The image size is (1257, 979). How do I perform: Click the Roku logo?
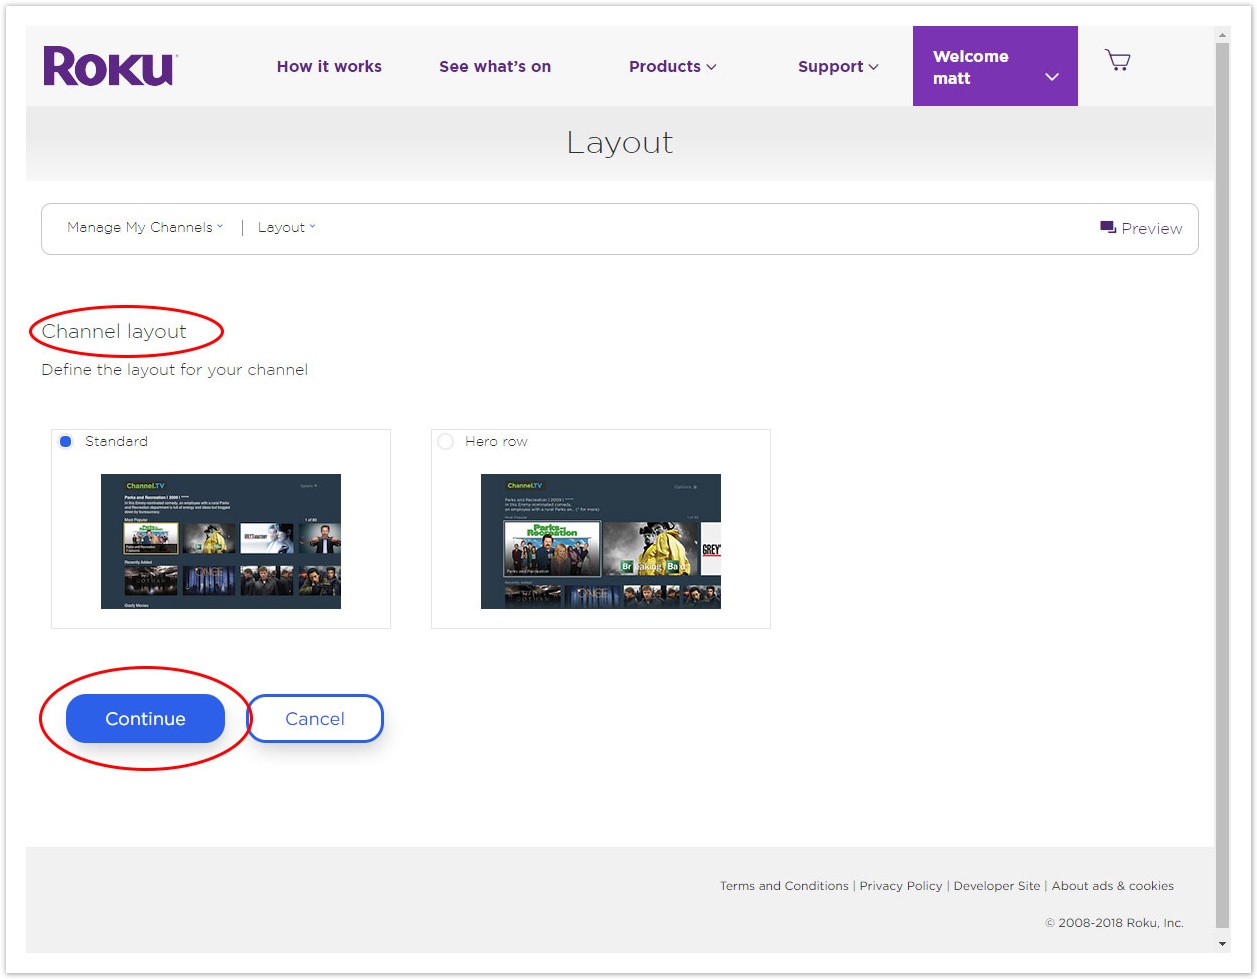tap(110, 66)
